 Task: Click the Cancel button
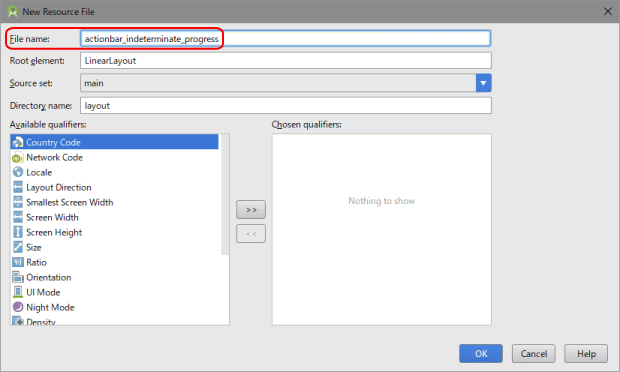point(534,353)
